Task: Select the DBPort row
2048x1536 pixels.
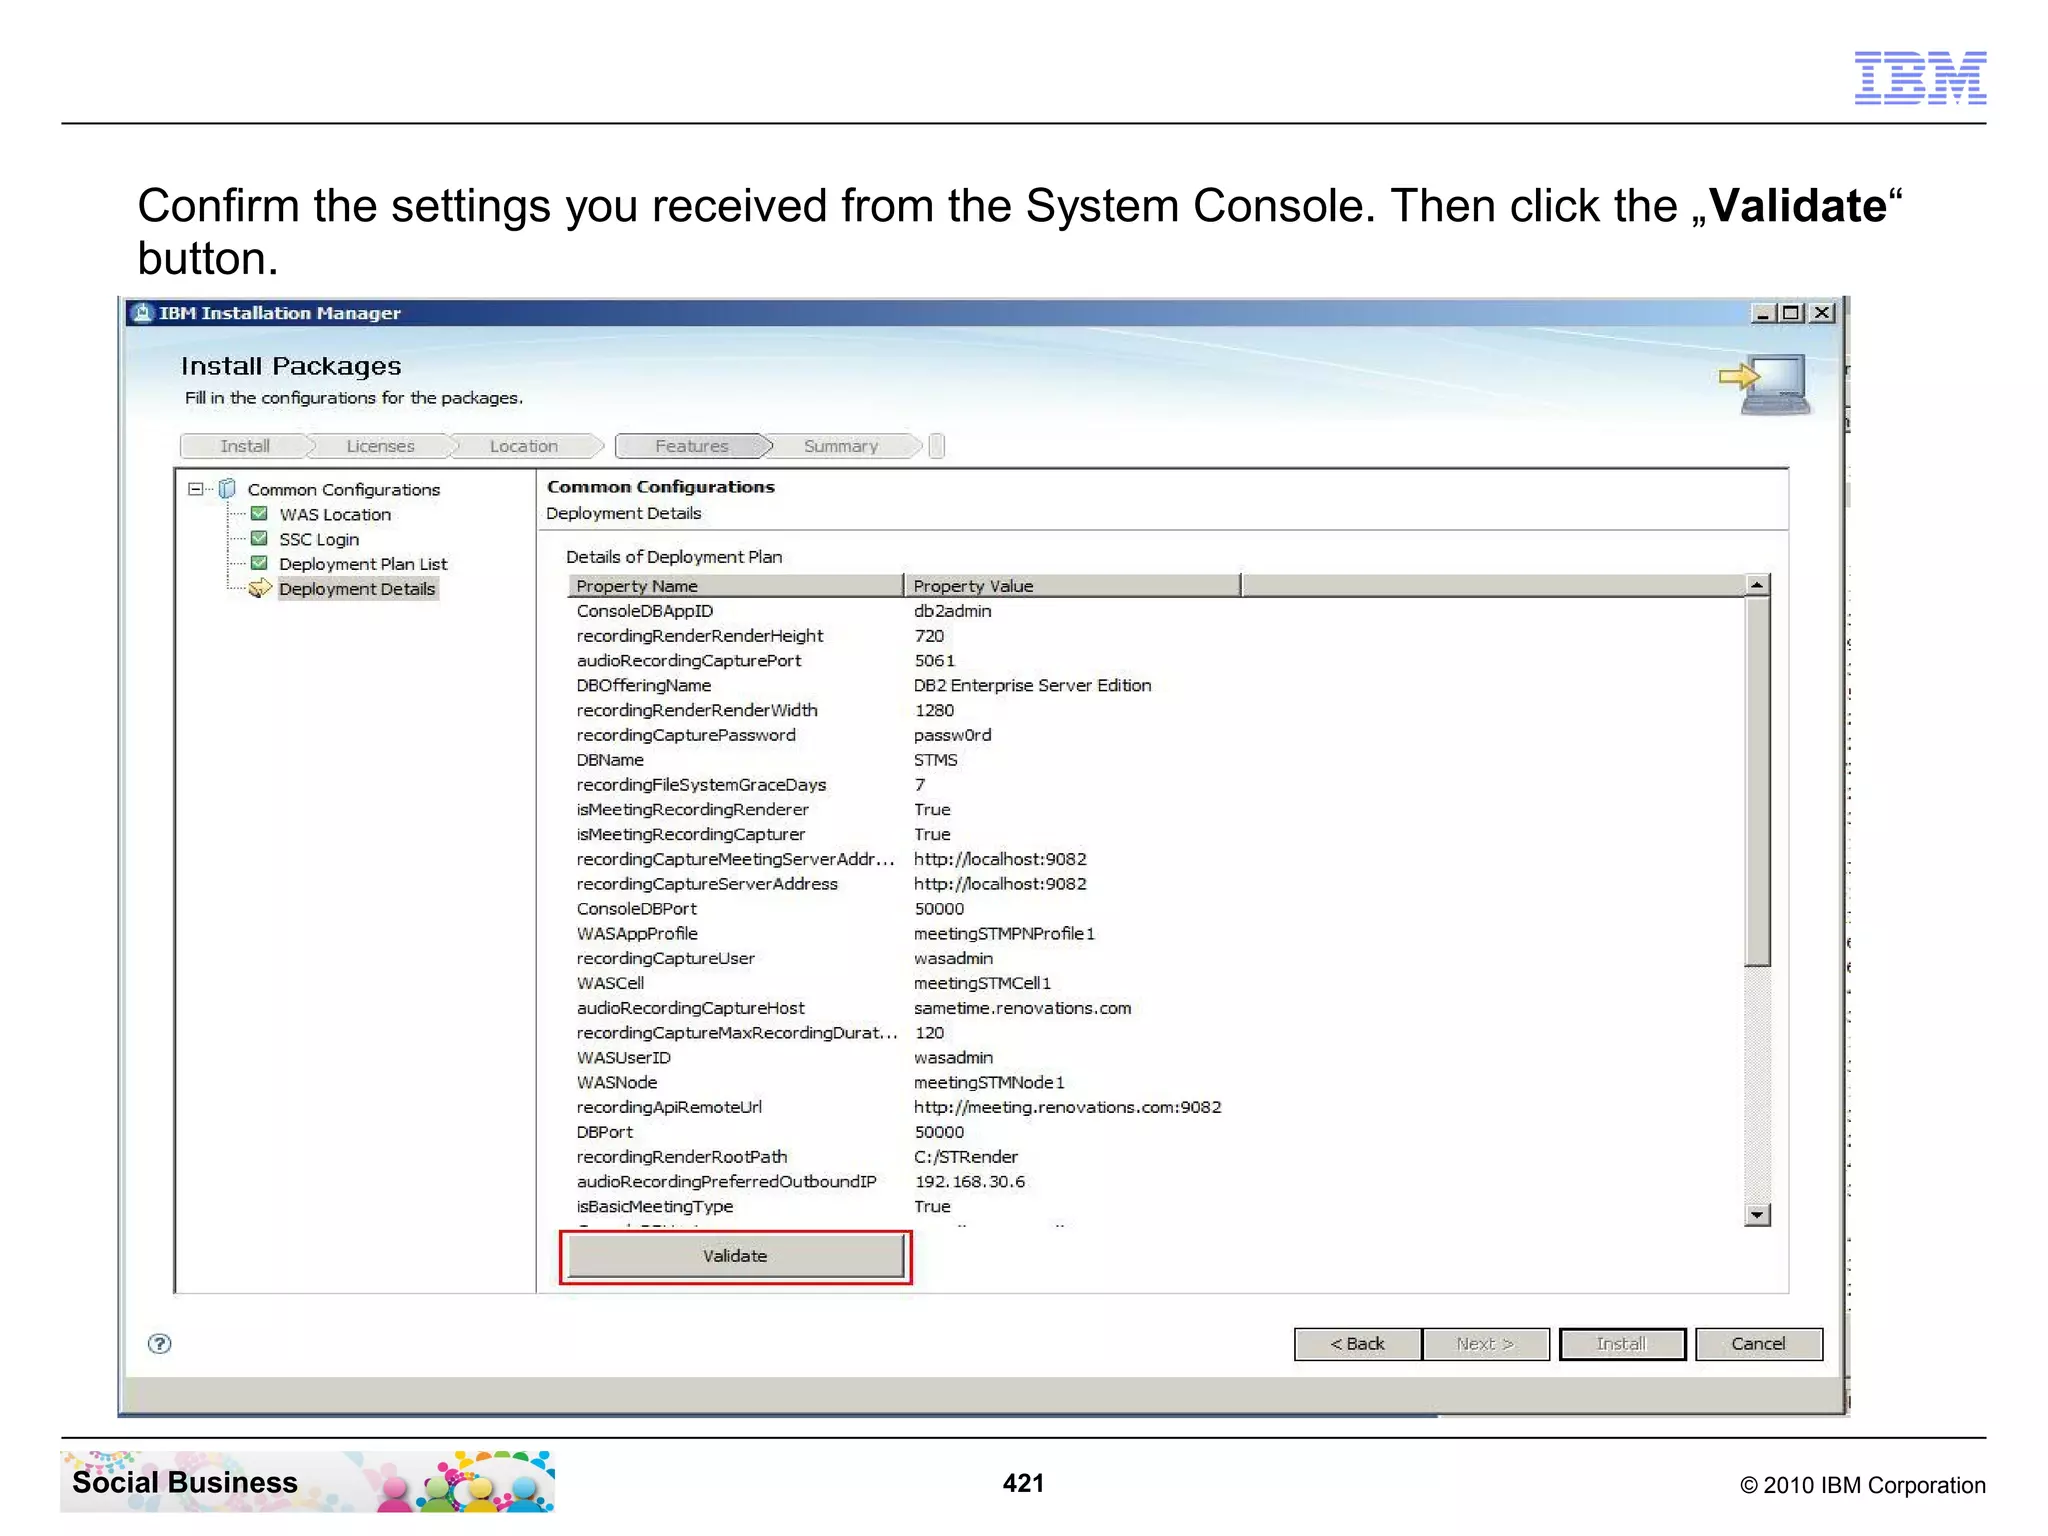Action: point(1155,1132)
